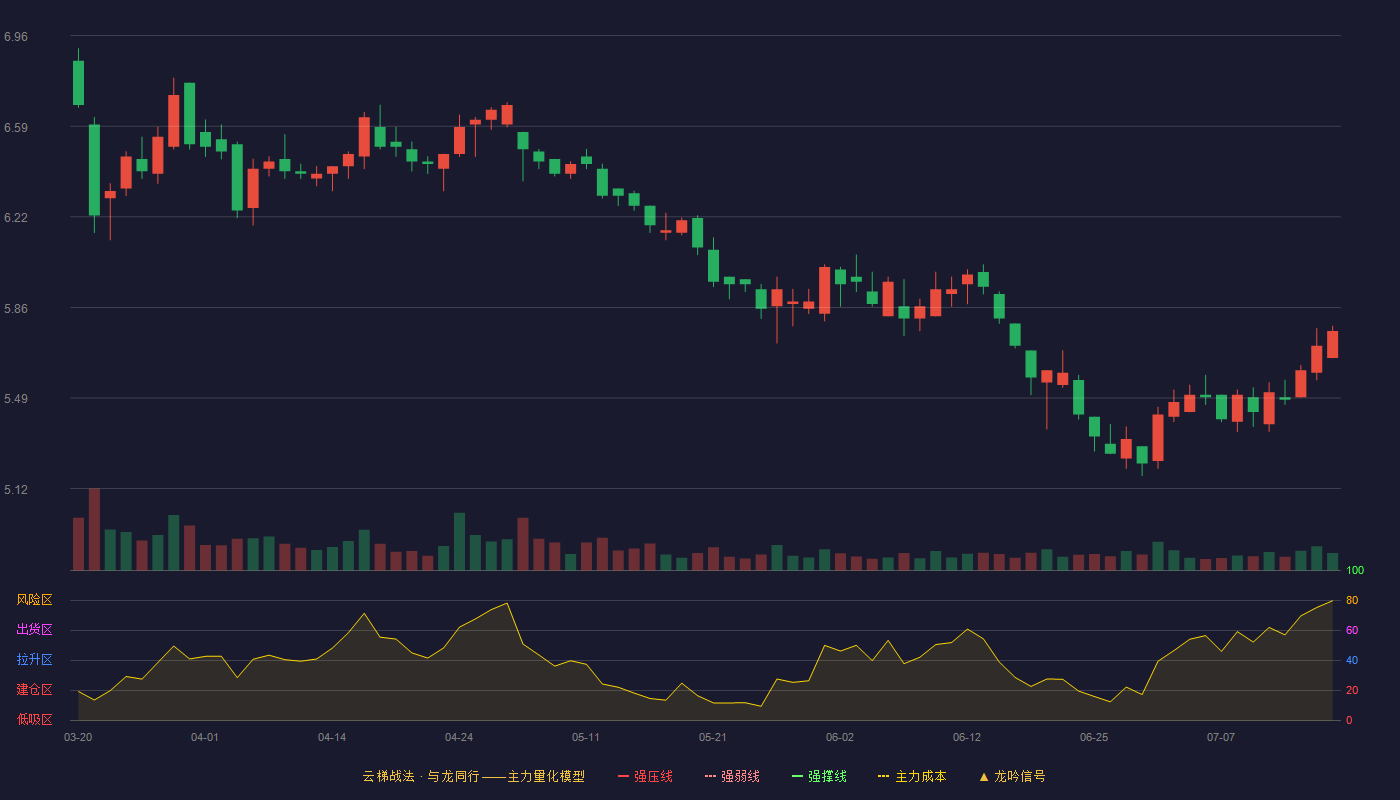Screen dimensions: 1400x800
Task: Select the 风险区 zone label
Action: pyautogui.click(x=34, y=600)
